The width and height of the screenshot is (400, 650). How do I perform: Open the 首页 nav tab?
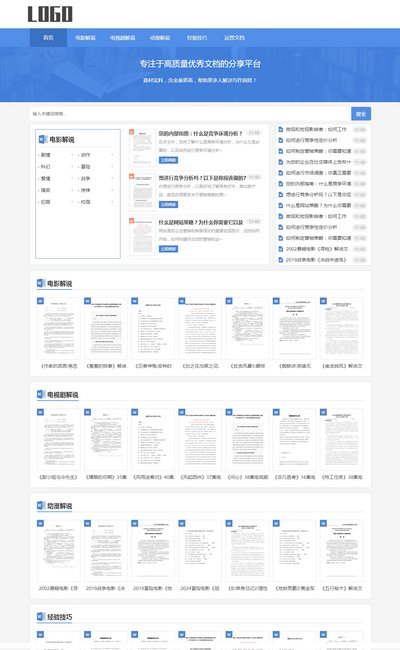tap(48, 38)
